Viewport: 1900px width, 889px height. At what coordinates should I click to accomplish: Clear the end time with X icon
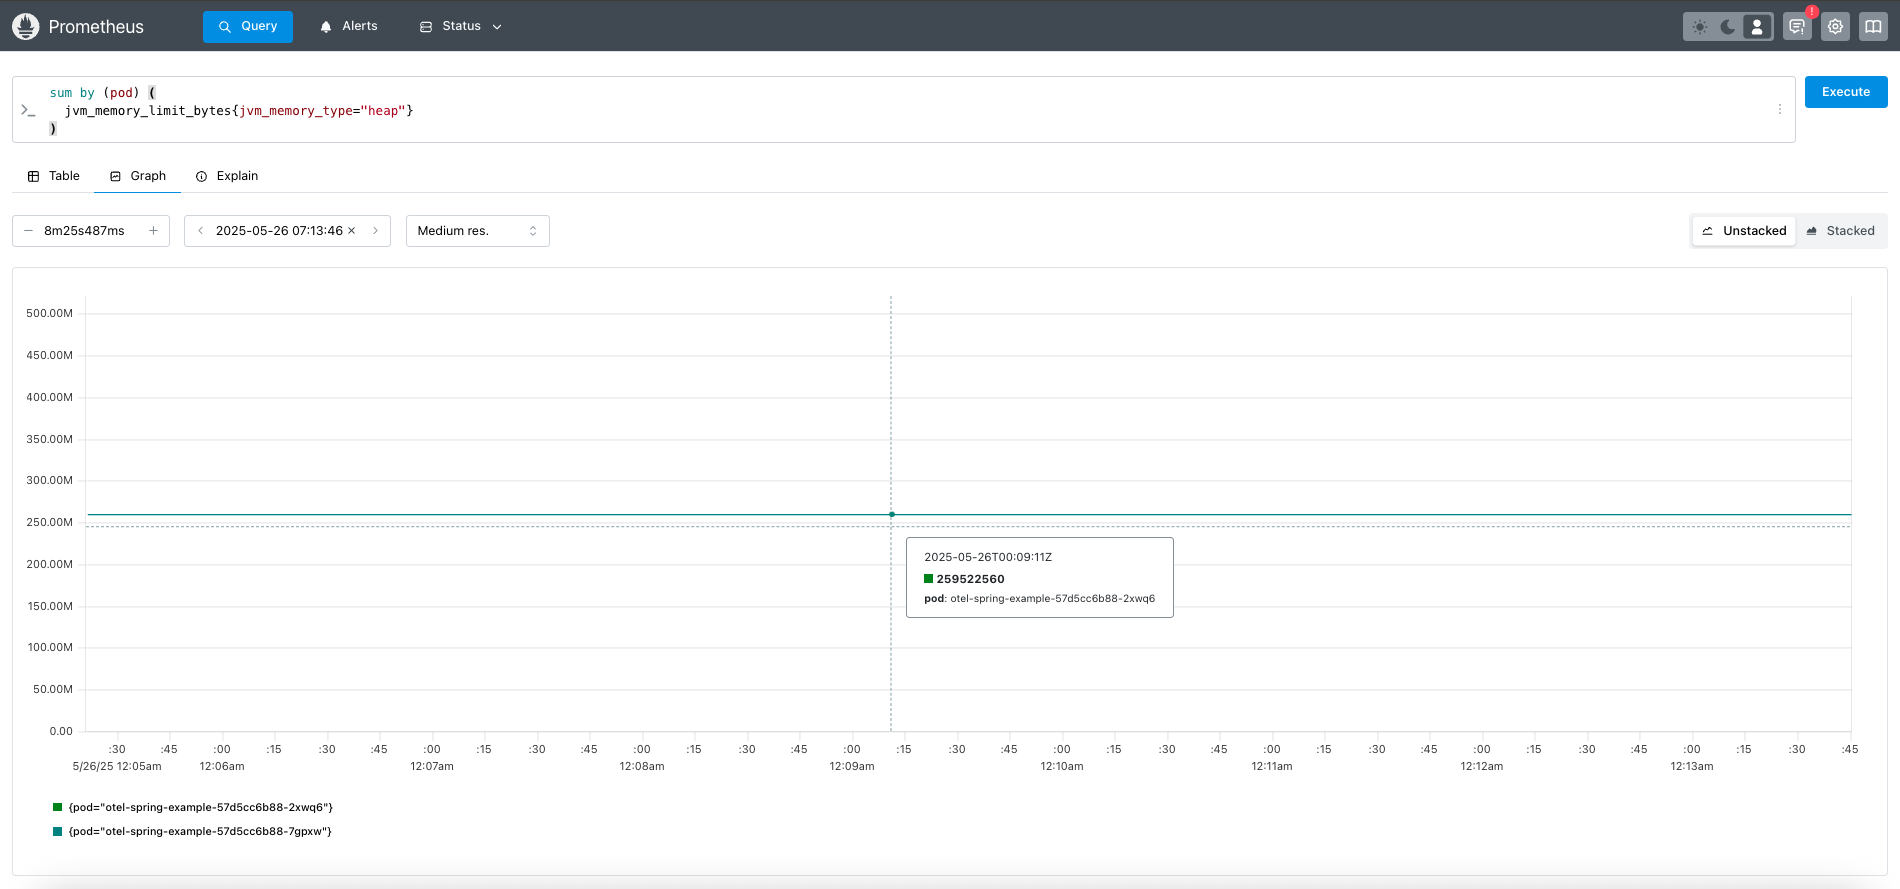click(352, 231)
